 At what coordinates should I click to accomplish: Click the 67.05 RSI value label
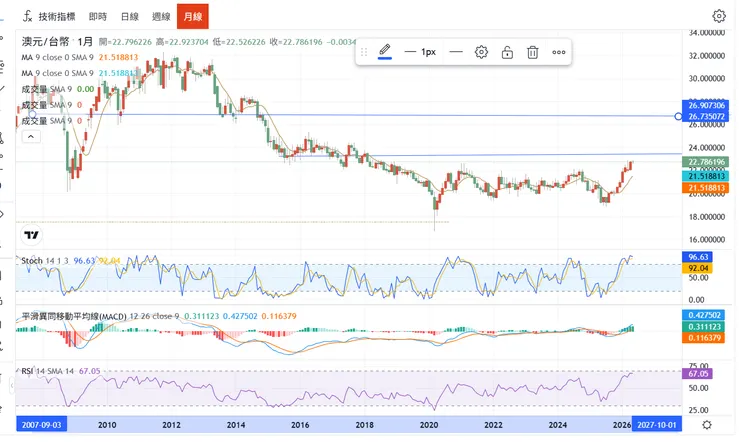click(x=698, y=374)
